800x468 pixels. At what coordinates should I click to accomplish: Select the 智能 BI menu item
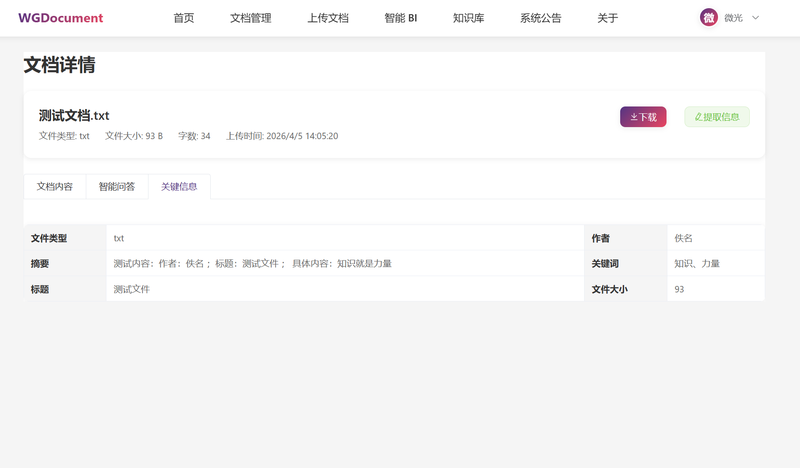click(x=401, y=18)
